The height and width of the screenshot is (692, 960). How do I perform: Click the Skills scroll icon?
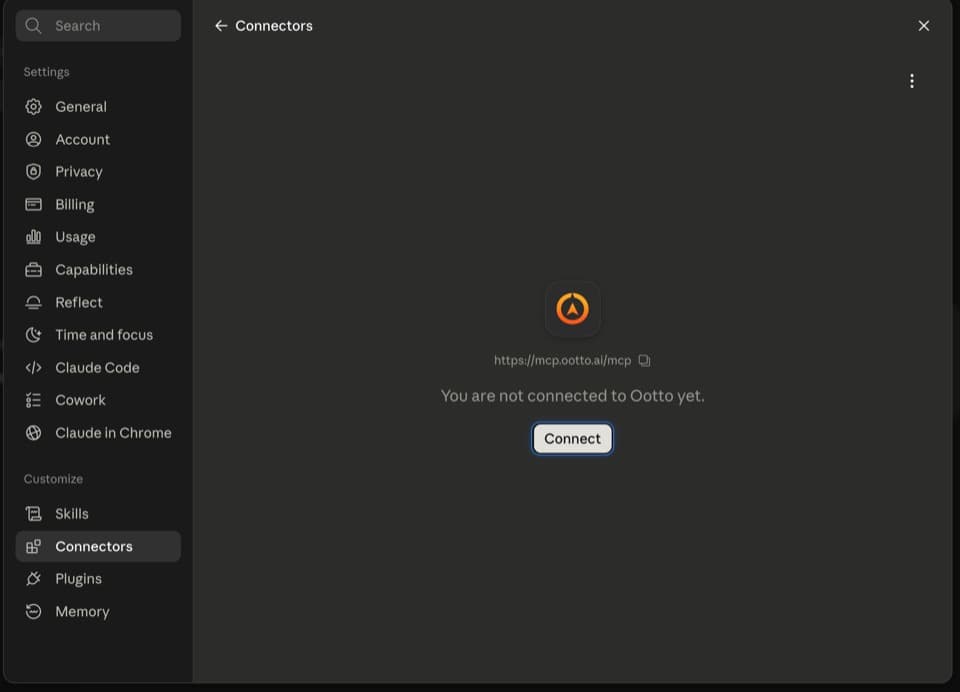click(34, 513)
